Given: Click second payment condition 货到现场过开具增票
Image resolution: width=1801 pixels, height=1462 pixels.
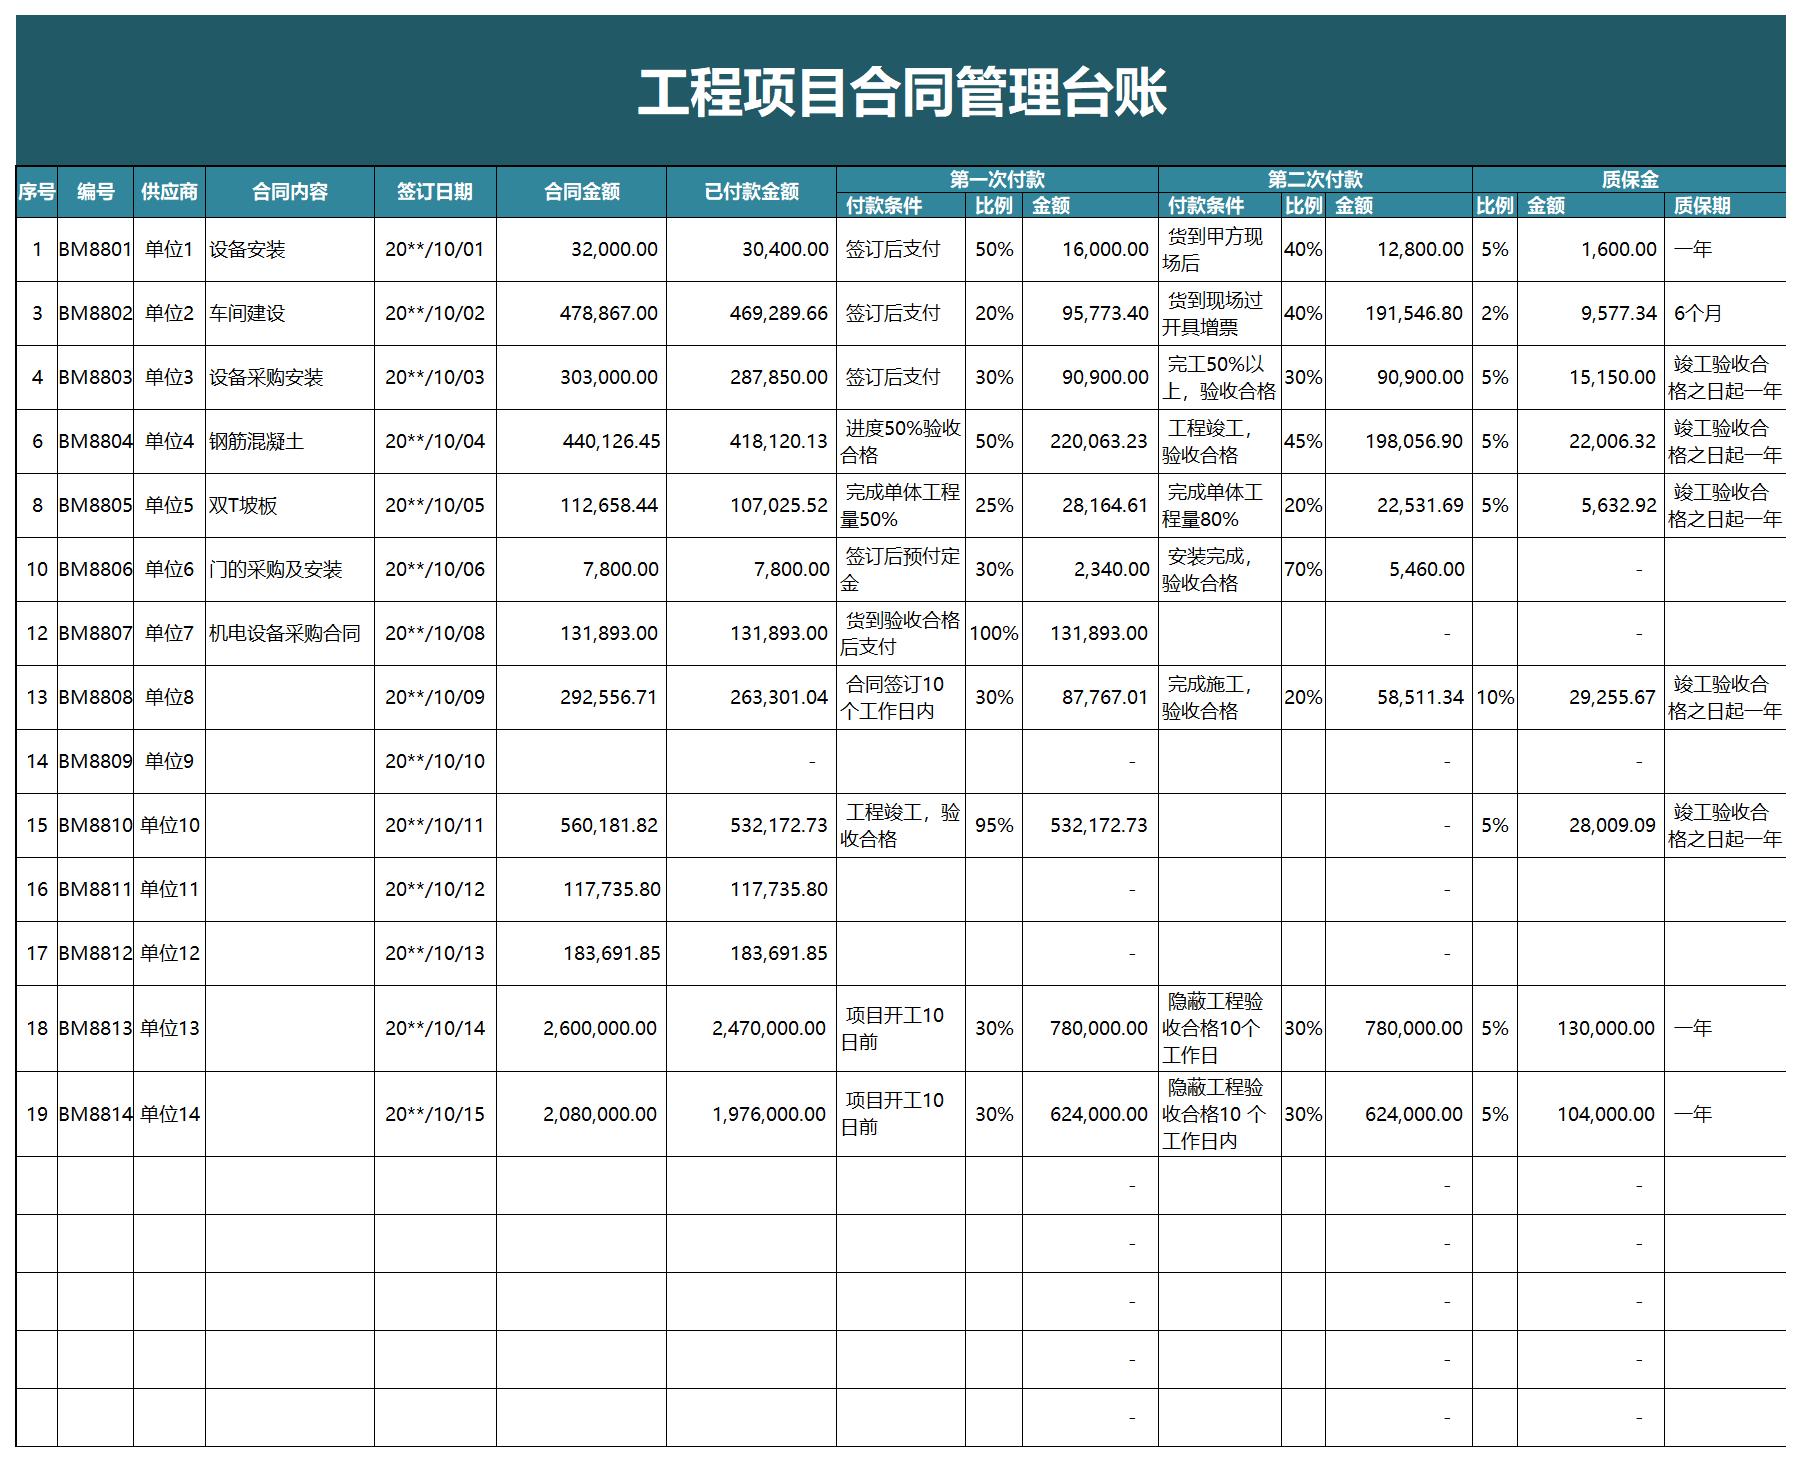Looking at the screenshot, I should 1220,313.
